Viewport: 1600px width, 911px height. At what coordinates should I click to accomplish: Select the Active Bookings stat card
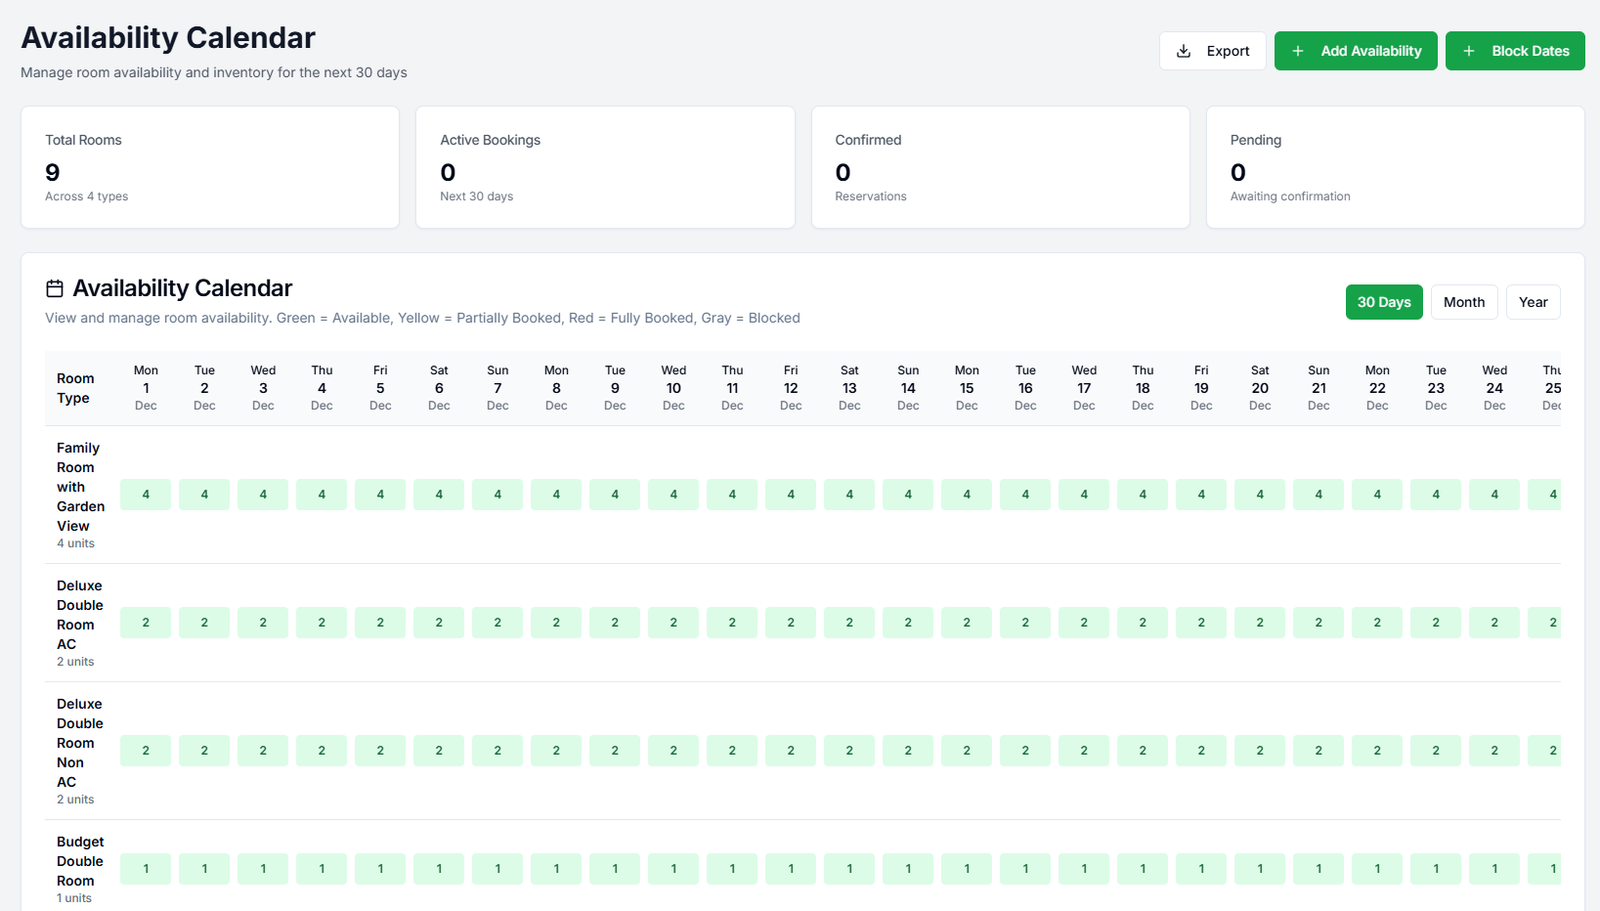point(605,167)
